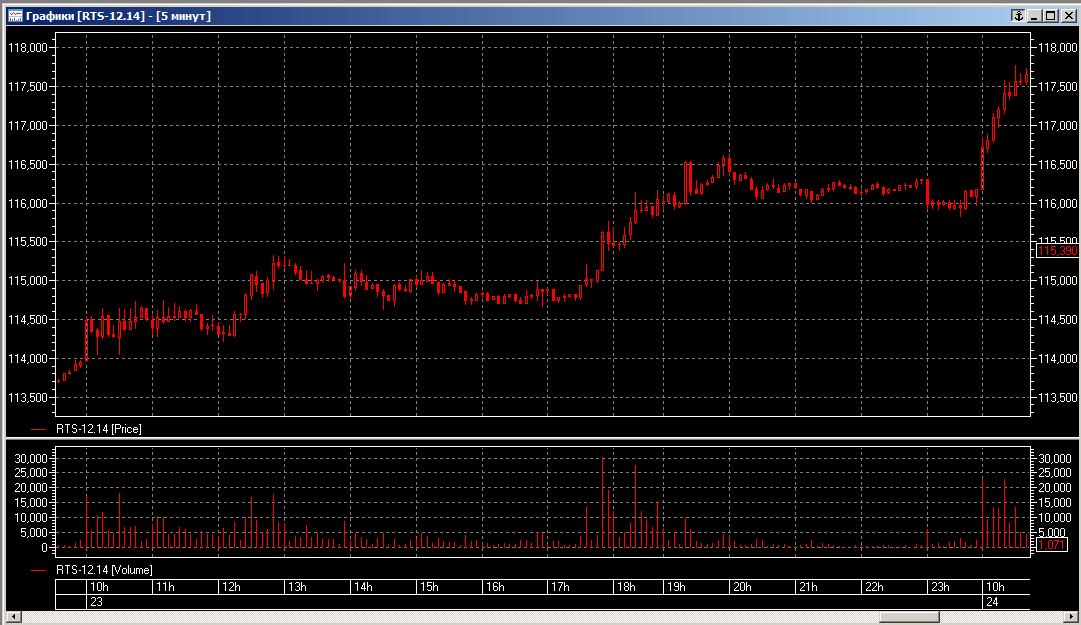Viewport: 1081px width, 625px height.
Task: Click the current volume marker 1,071
Action: [1053, 545]
